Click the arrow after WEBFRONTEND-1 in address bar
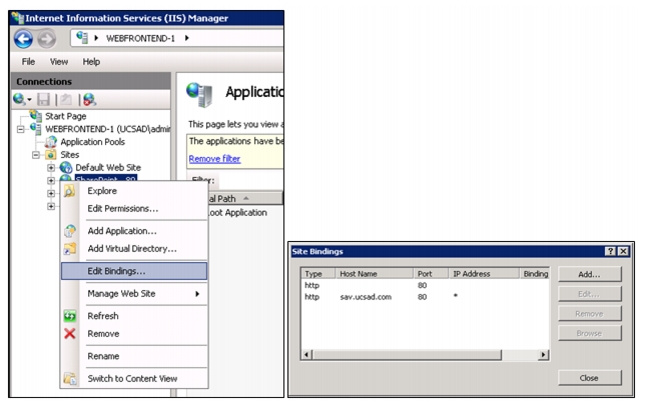This screenshot has height=408, width=648. [187, 38]
